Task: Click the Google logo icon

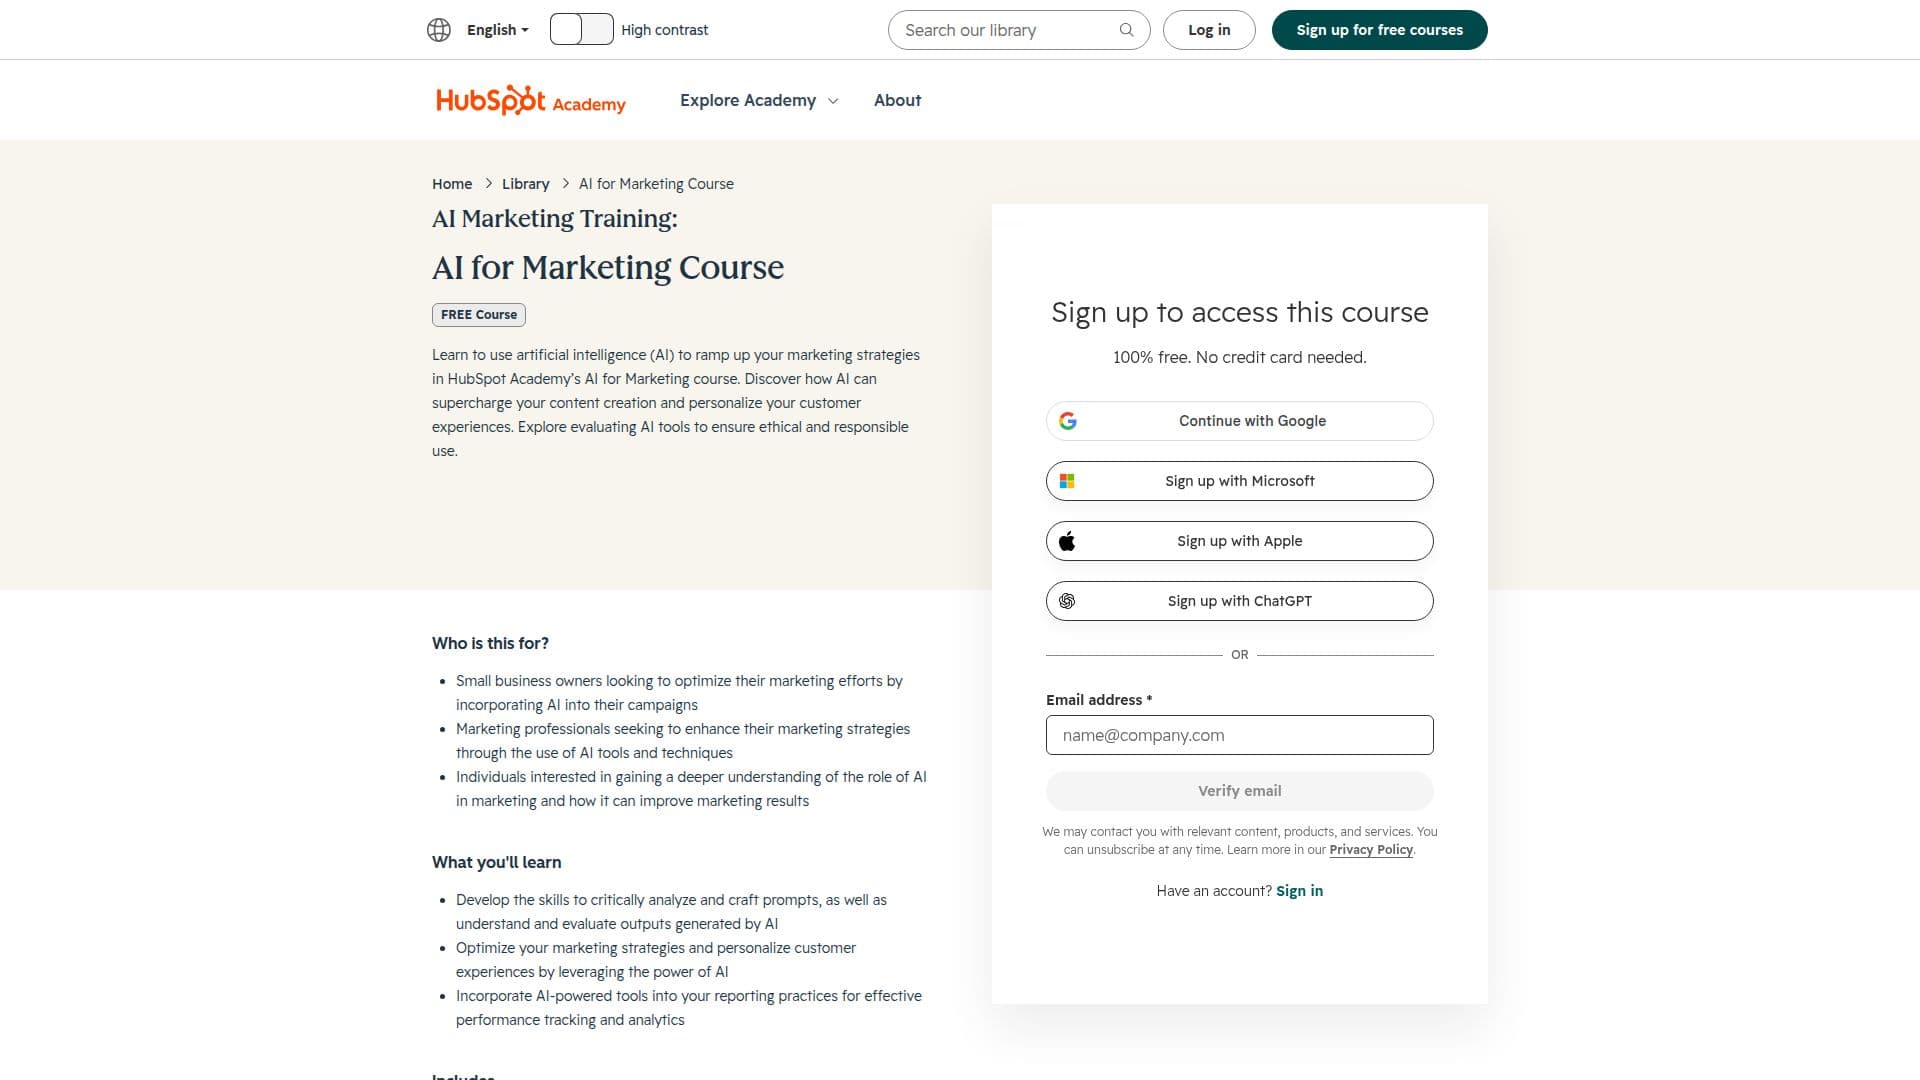Action: click(x=1068, y=421)
